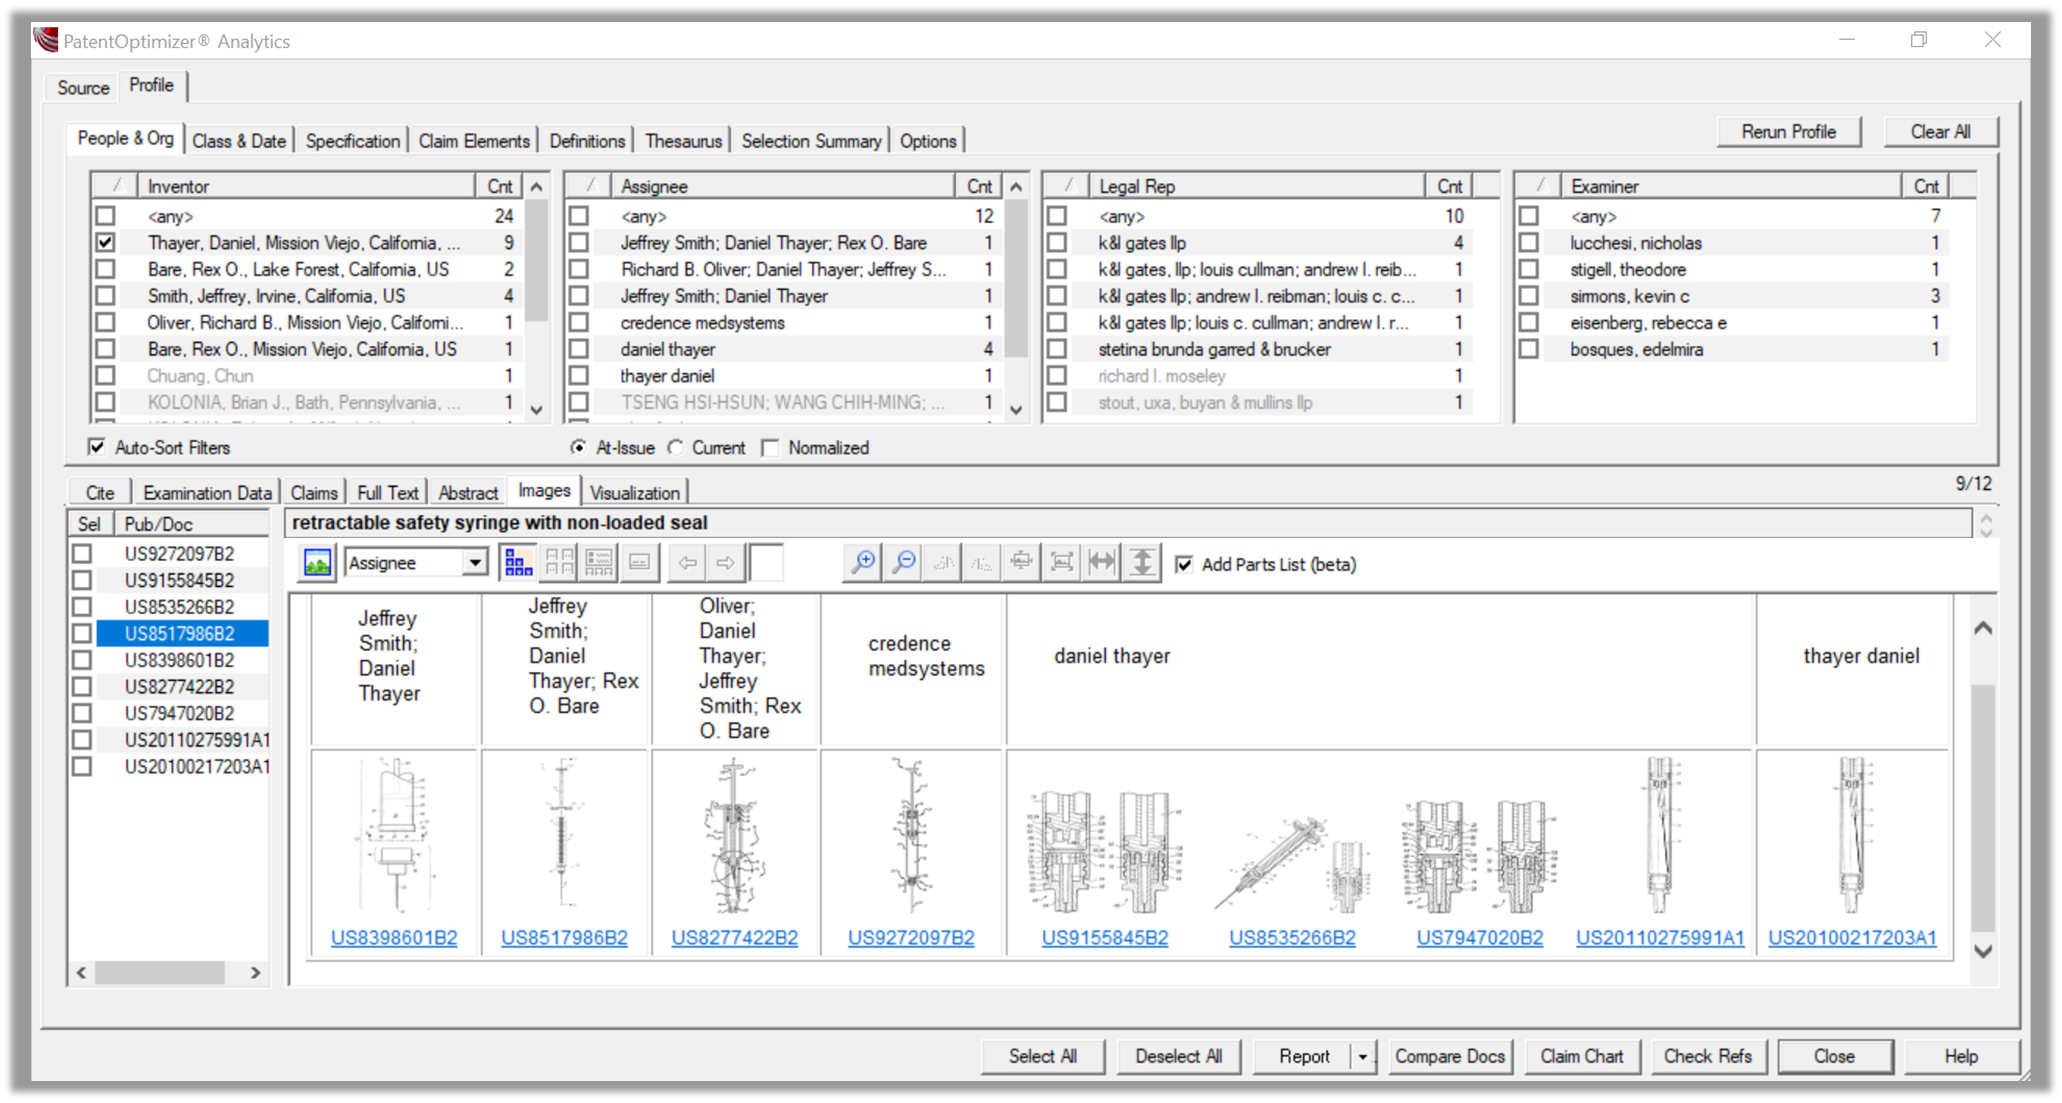This screenshot has width=2062, height=1103.
Task: Open the Visualization tab
Action: pos(634,492)
